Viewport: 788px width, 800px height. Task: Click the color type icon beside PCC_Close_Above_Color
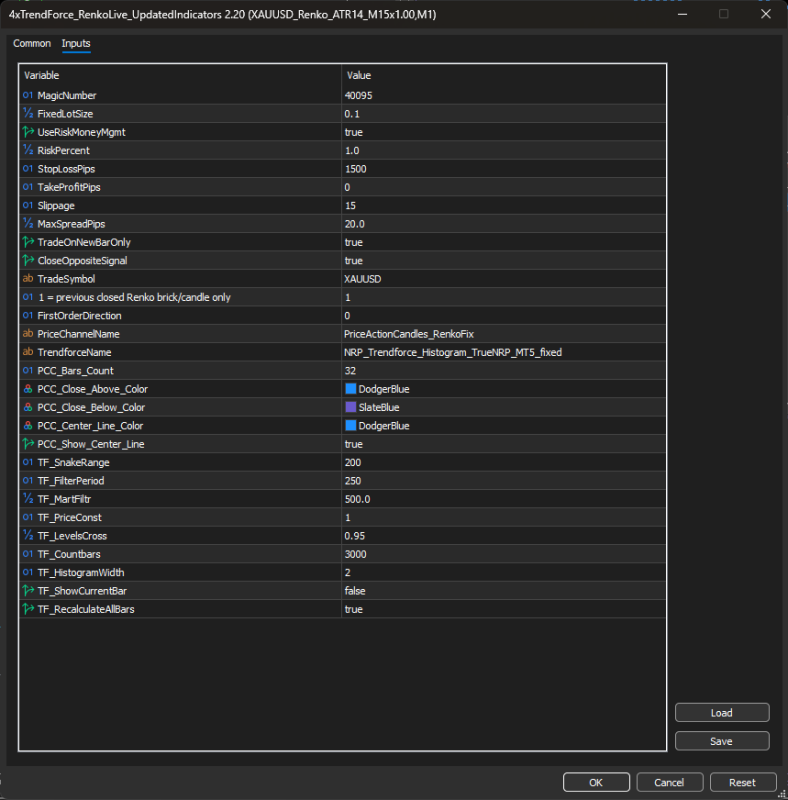click(28, 389)
